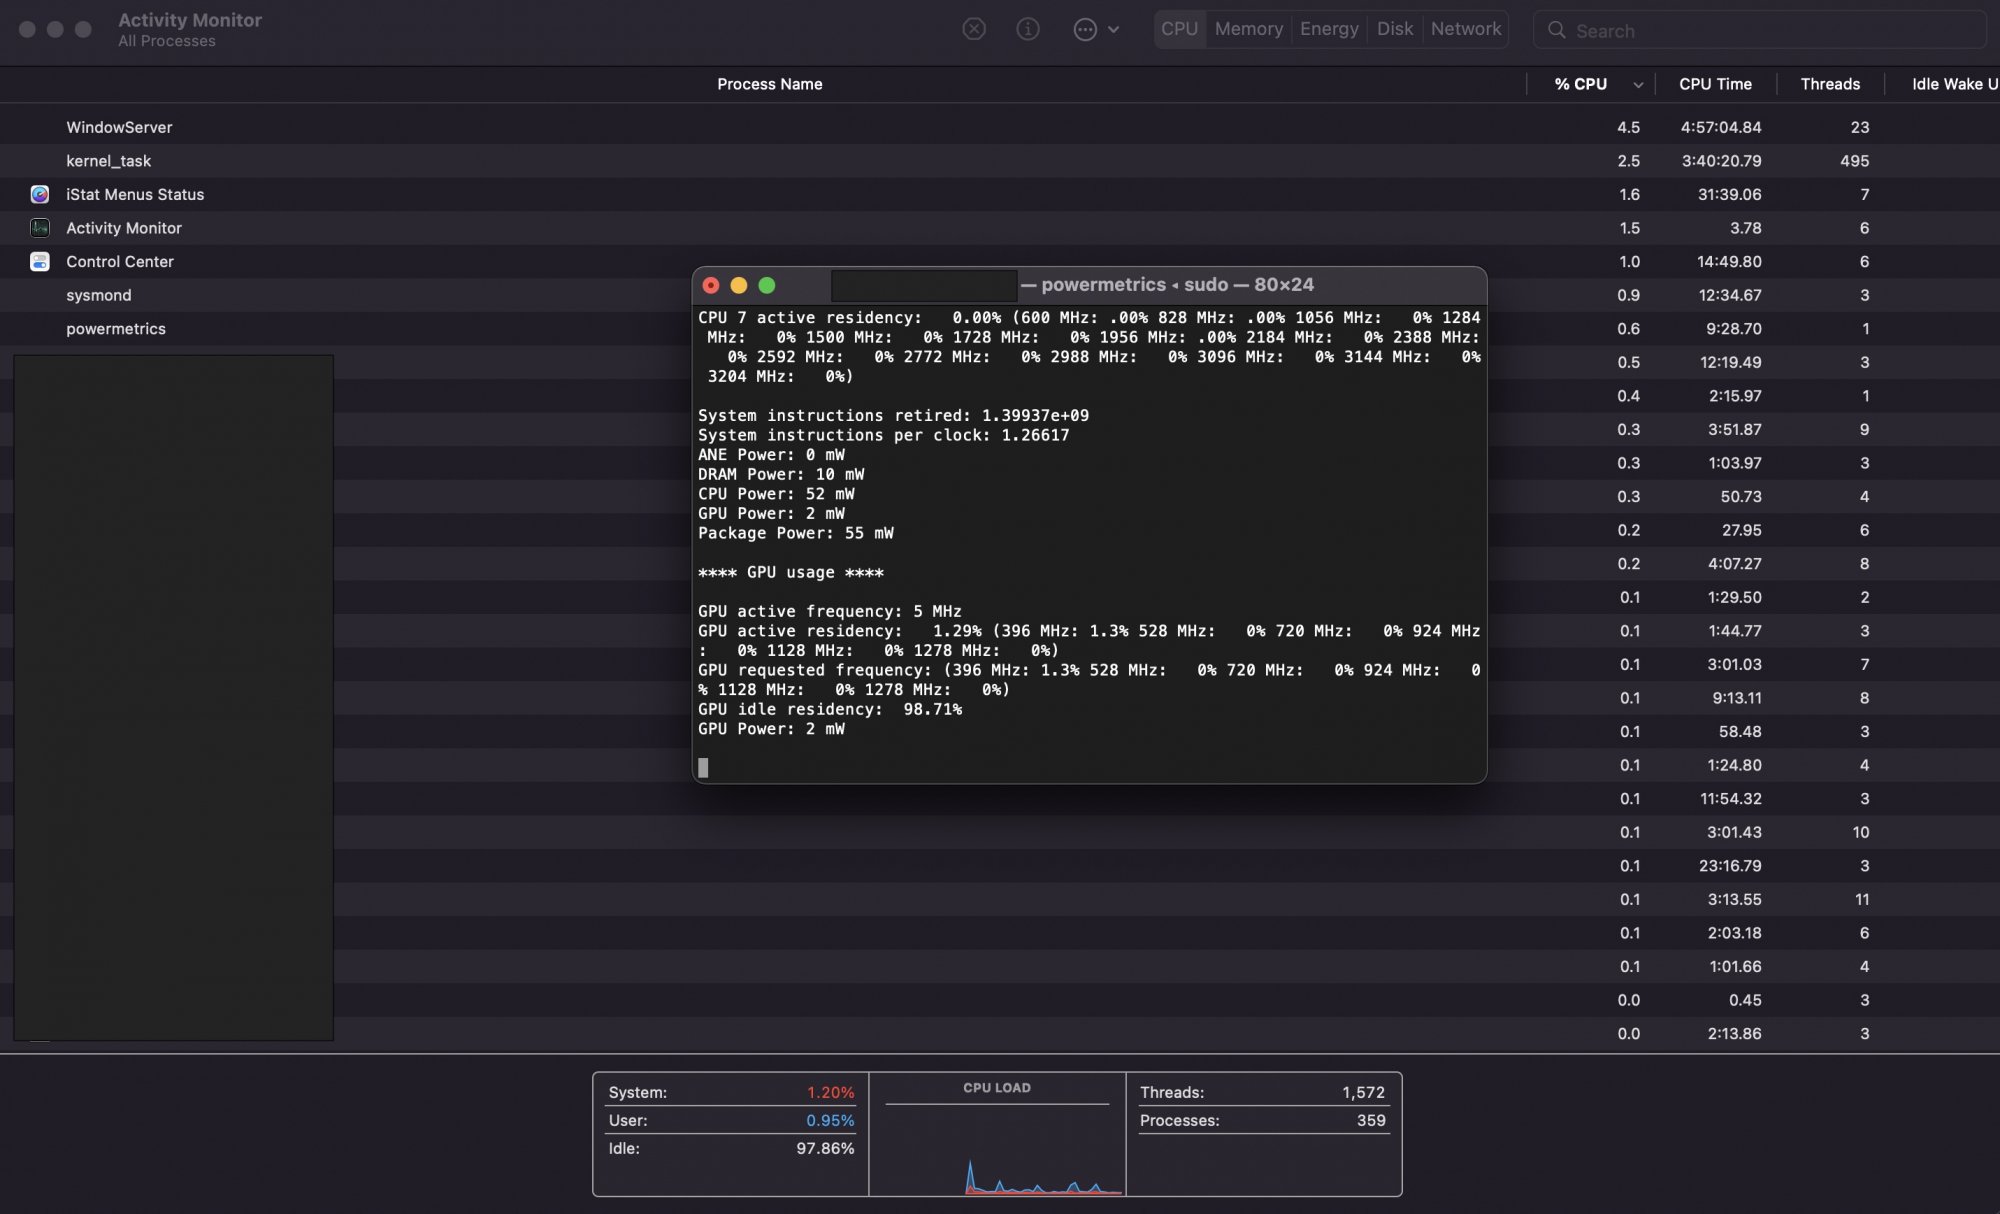Click the Activity Monitor process icon
The width and height of the screenshot is (2000, 1214).
click(x=40, y=228)
